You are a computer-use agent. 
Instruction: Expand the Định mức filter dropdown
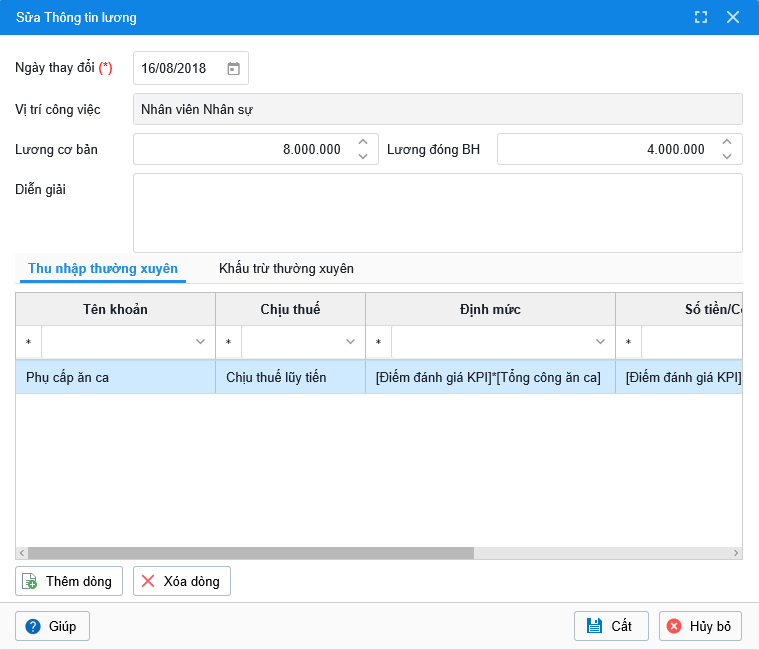click(x=600, y=343)
